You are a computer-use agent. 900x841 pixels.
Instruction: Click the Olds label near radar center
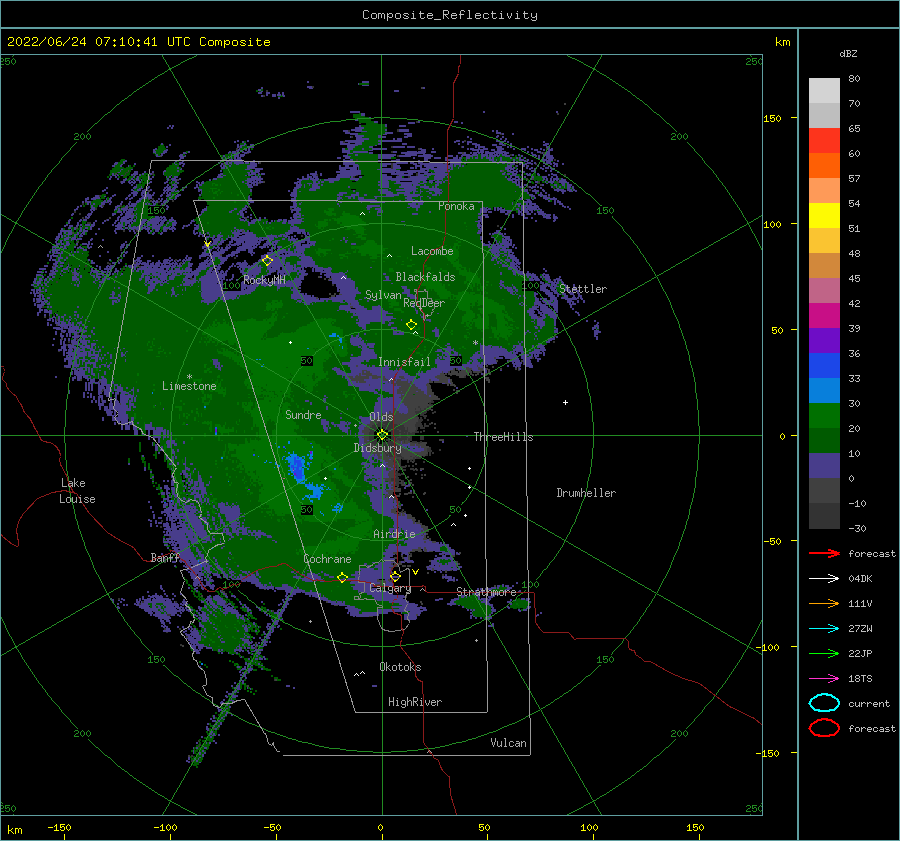click(x=381, y=417)
